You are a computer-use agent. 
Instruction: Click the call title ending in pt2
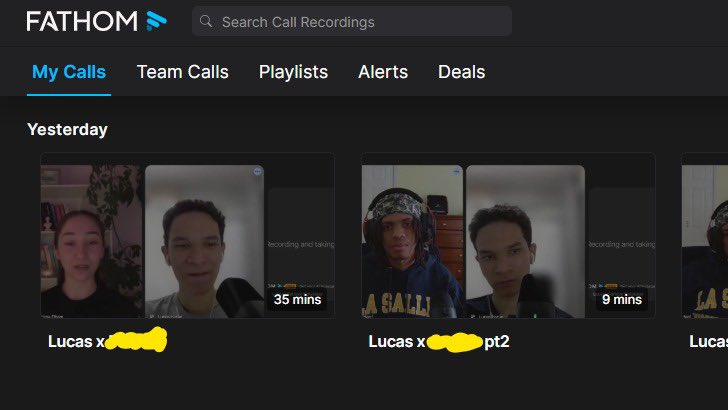click(439, 342)
